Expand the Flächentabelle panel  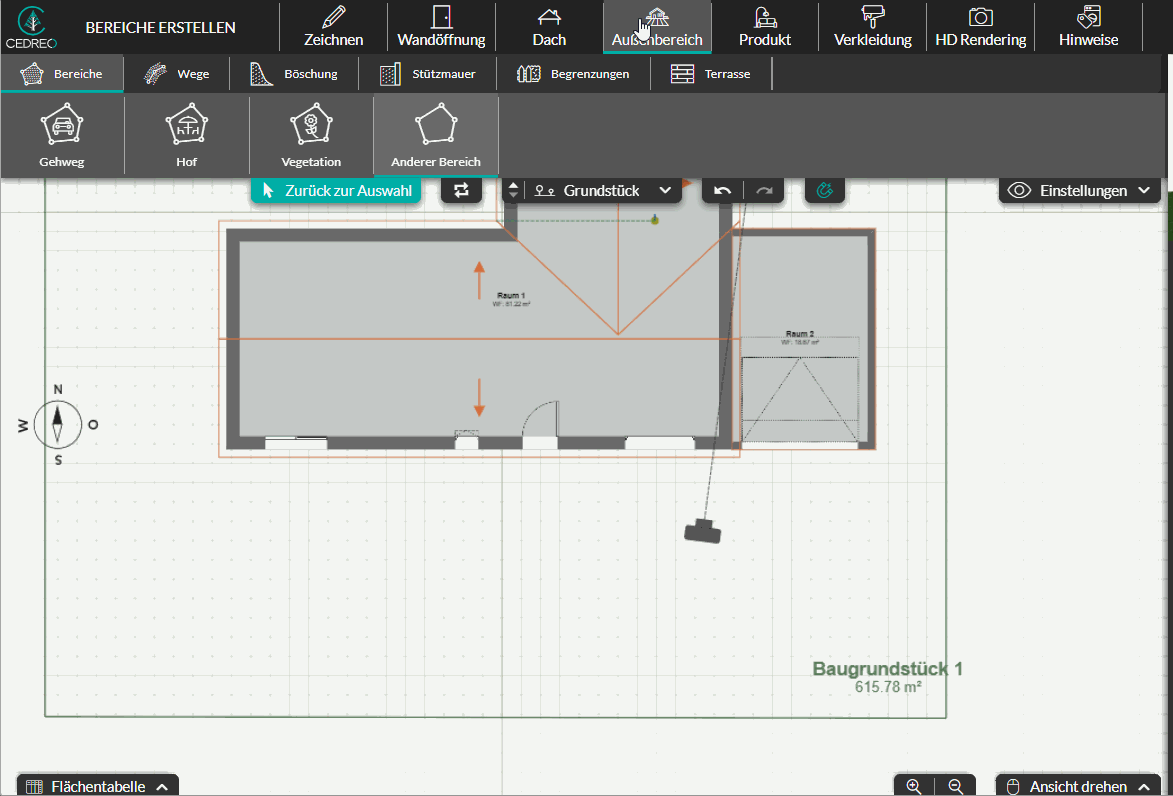97,786
